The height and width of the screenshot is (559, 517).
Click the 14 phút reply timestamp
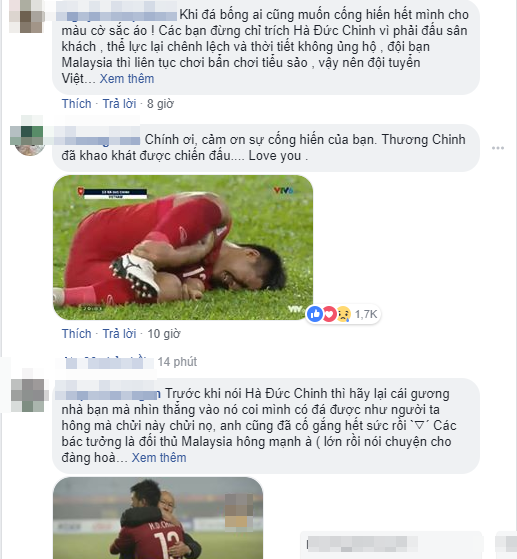[x=177, y=362]
